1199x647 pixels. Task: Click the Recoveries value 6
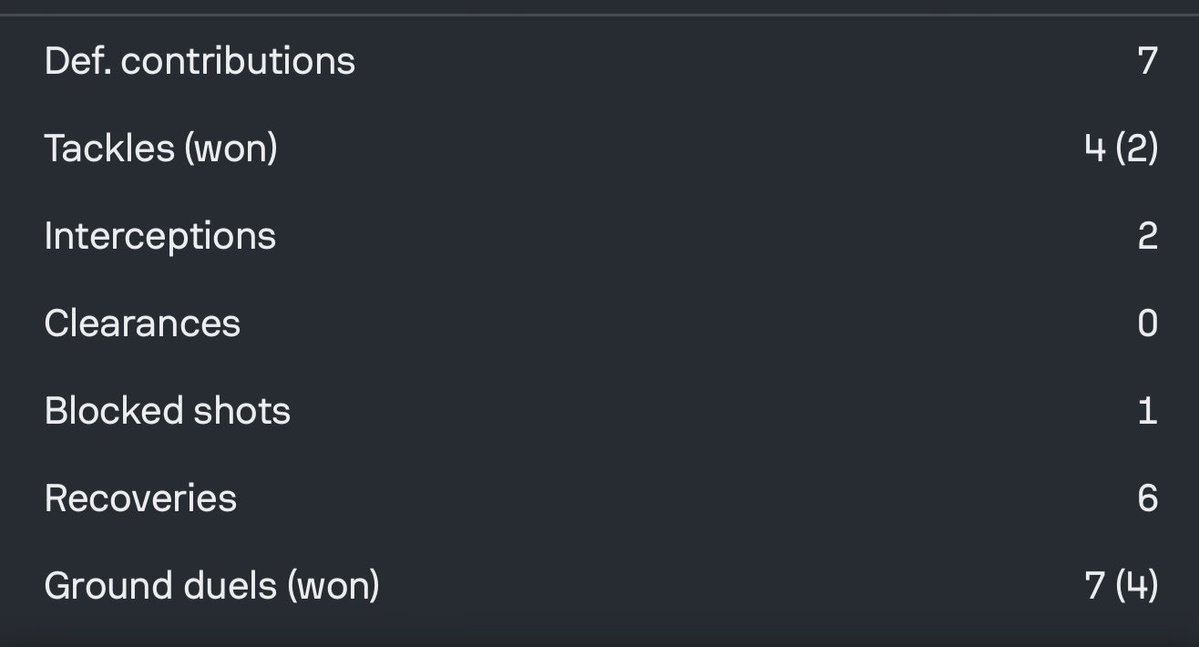coord(1147,499)
